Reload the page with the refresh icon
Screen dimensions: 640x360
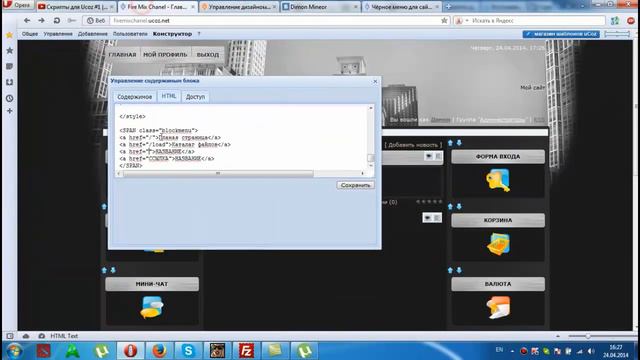(x=57, y=20)
